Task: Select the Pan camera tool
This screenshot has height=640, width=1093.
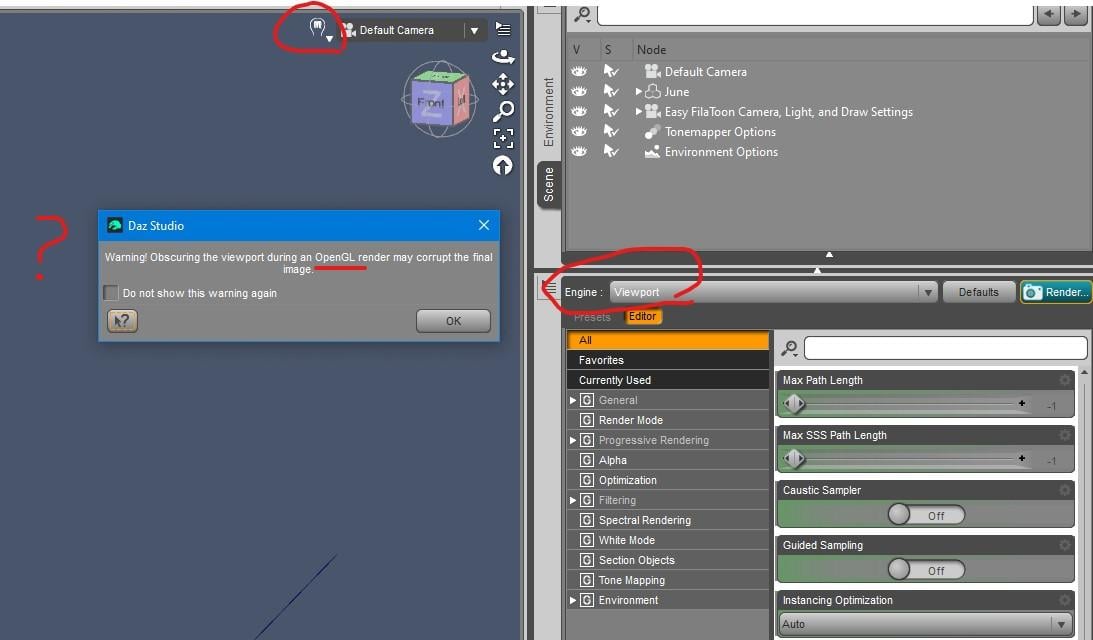Action: (x=503, y=84)
